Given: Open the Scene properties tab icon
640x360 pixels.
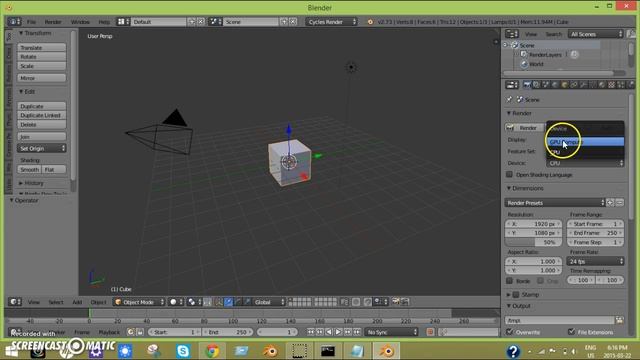Looking at the screenshot, I should pyautogui.click(x=545, y=84).
